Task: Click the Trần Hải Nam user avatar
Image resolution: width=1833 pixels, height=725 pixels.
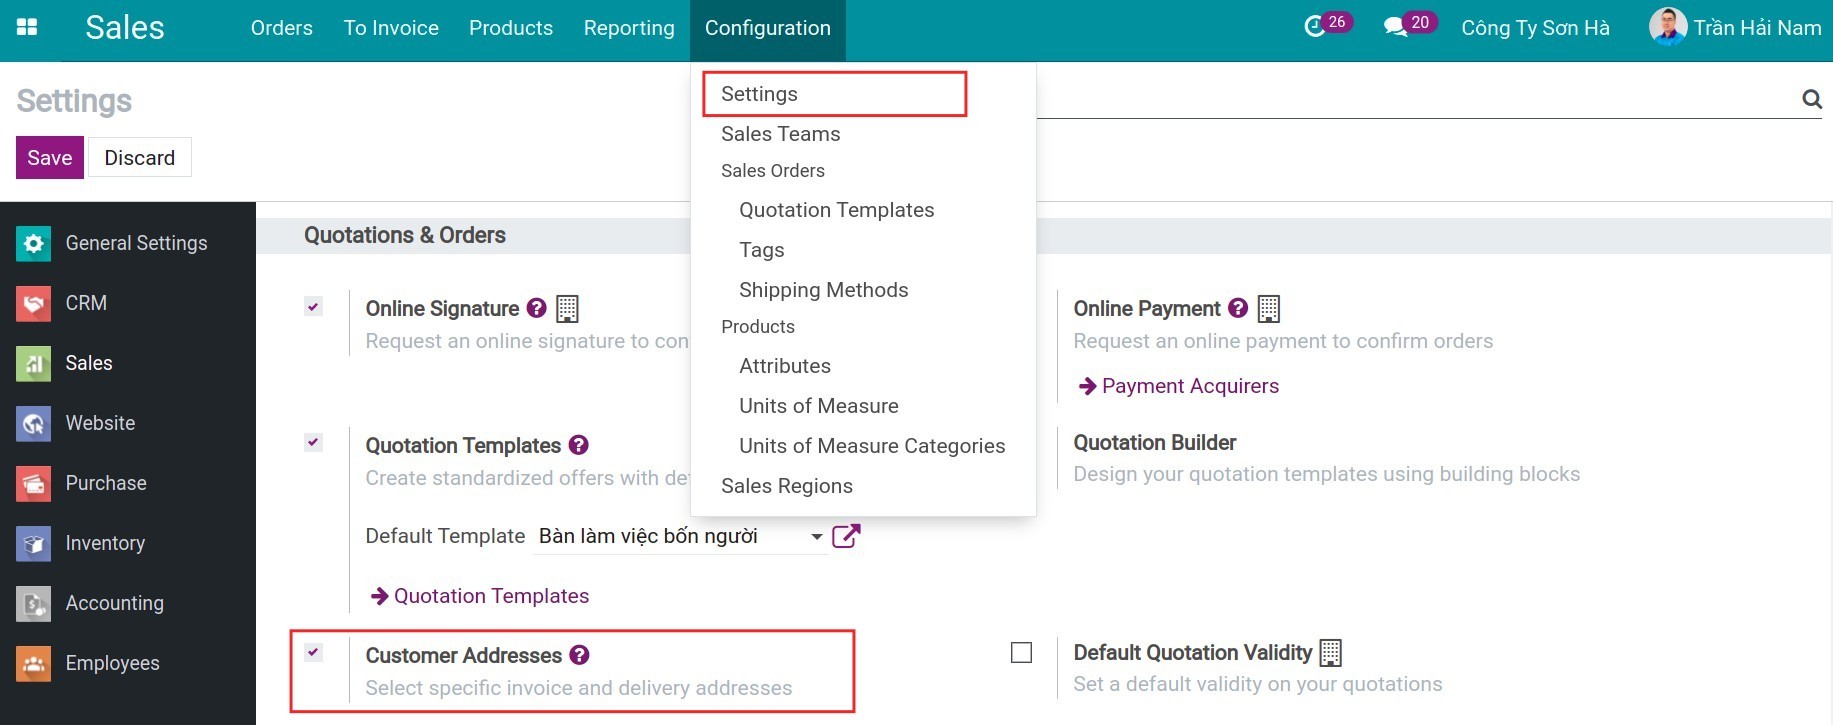Action: [1667, 27]
